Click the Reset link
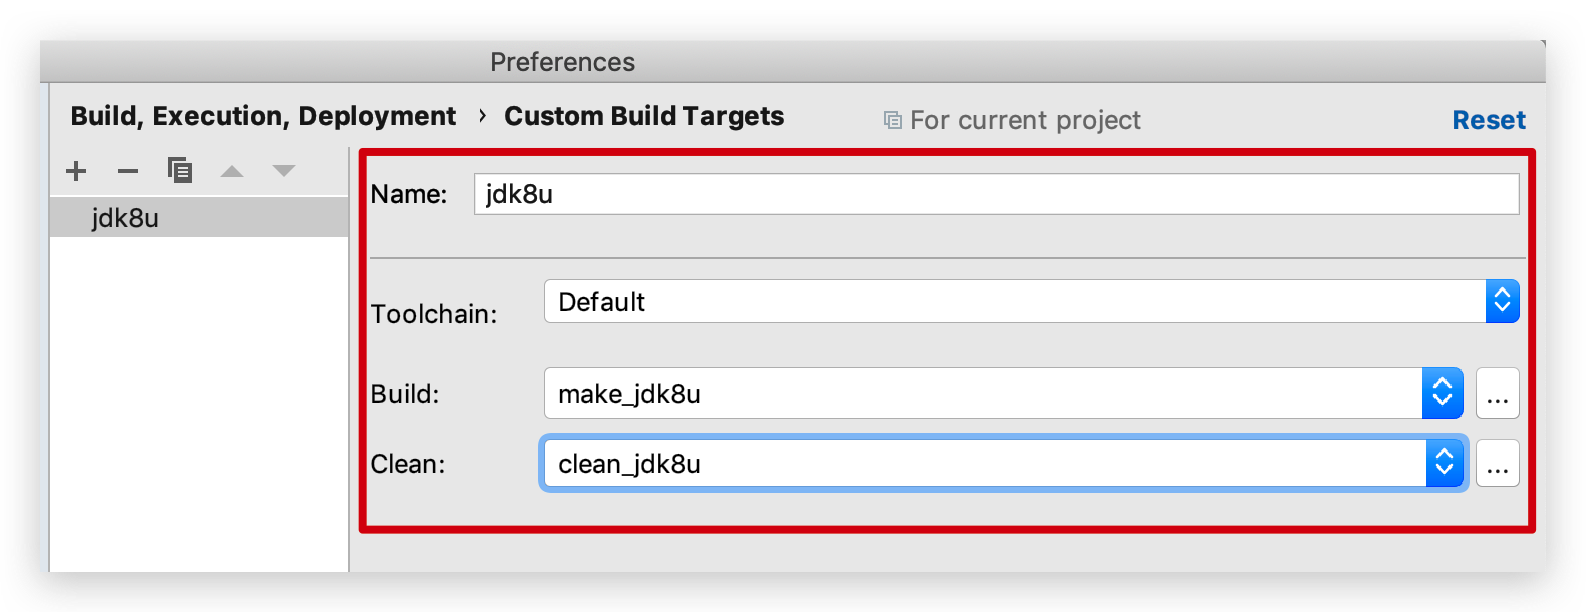The height and width of the screenshot is (612, 1586). pos(1489,120)
